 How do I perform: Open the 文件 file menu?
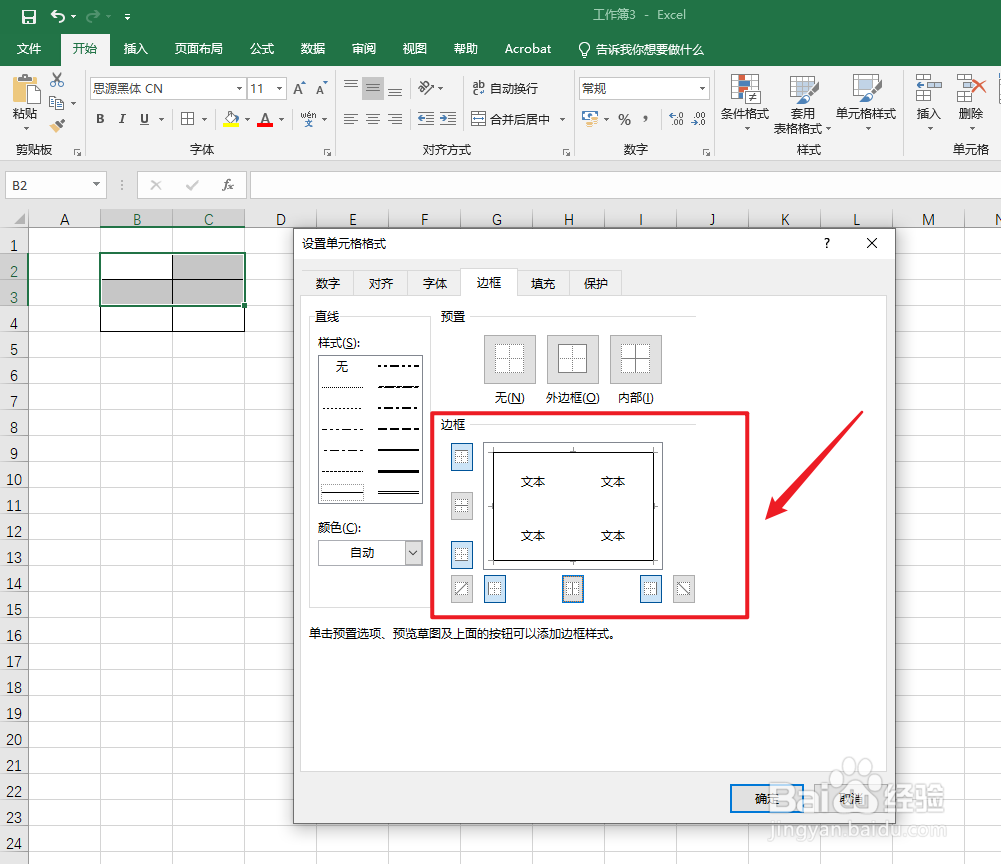click(x=29, y=49)
